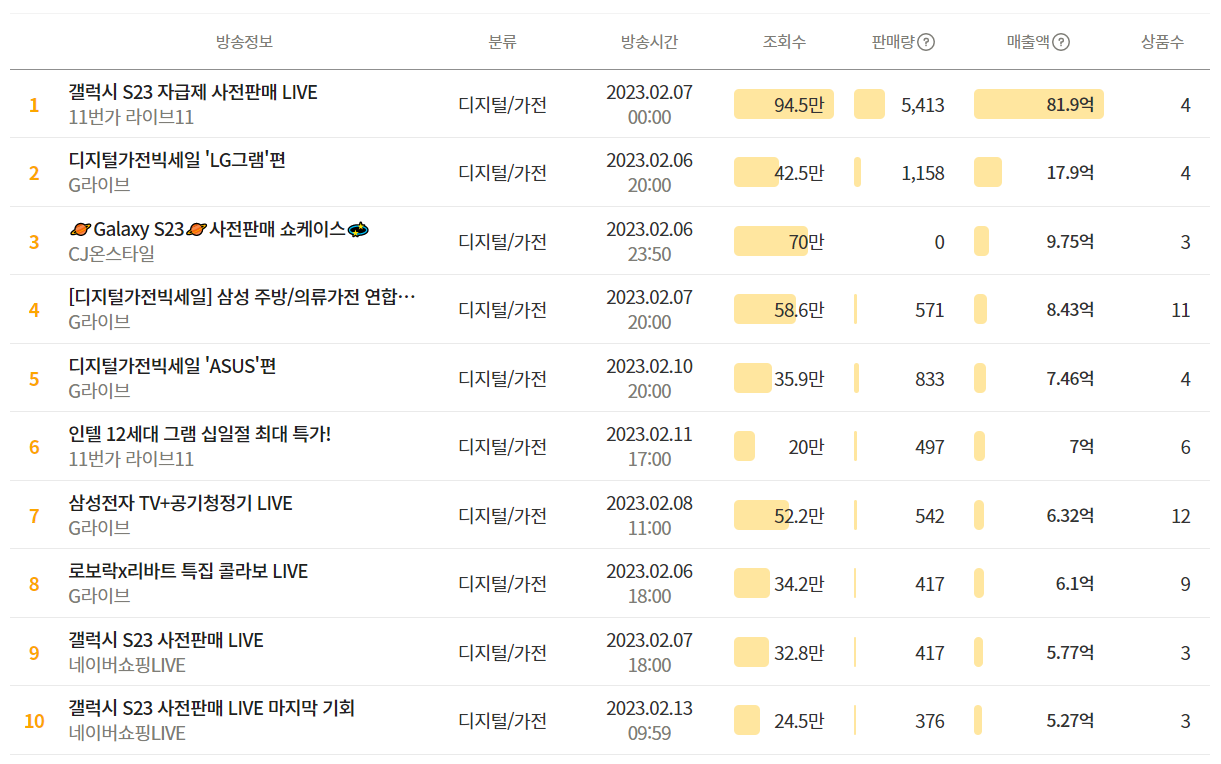Screen dimensions: 1221x764
Task: Click broadcast time 2023.02.08 11:00
Action: (649, 515)
